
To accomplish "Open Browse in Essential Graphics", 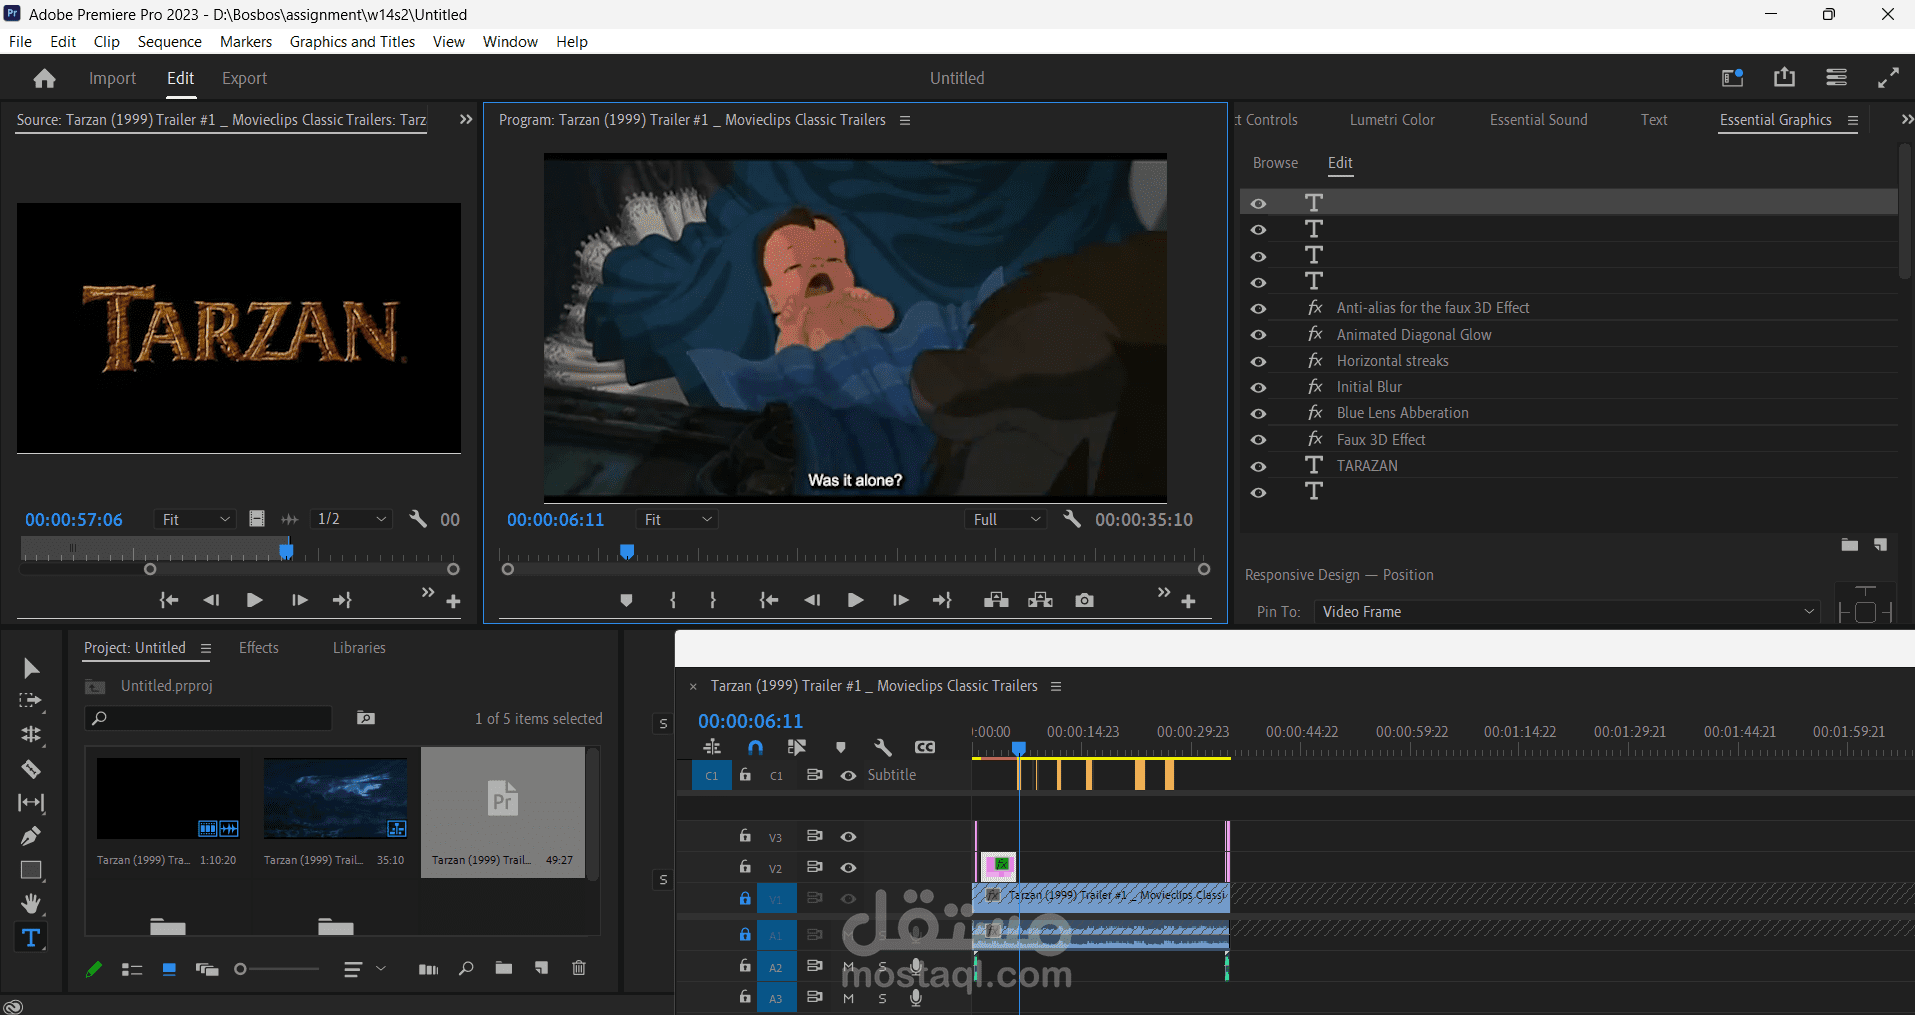I will 1275,163.
